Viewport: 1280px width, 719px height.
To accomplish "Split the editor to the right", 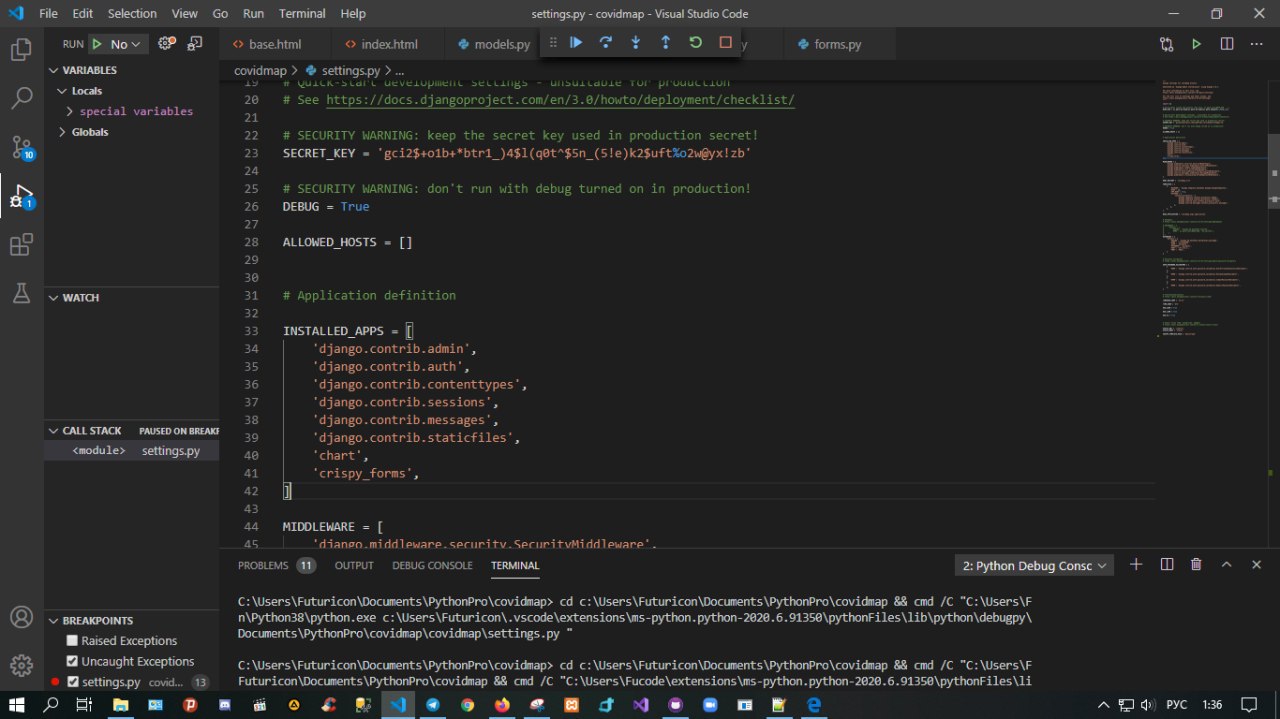I will (x=1227, y=44).
